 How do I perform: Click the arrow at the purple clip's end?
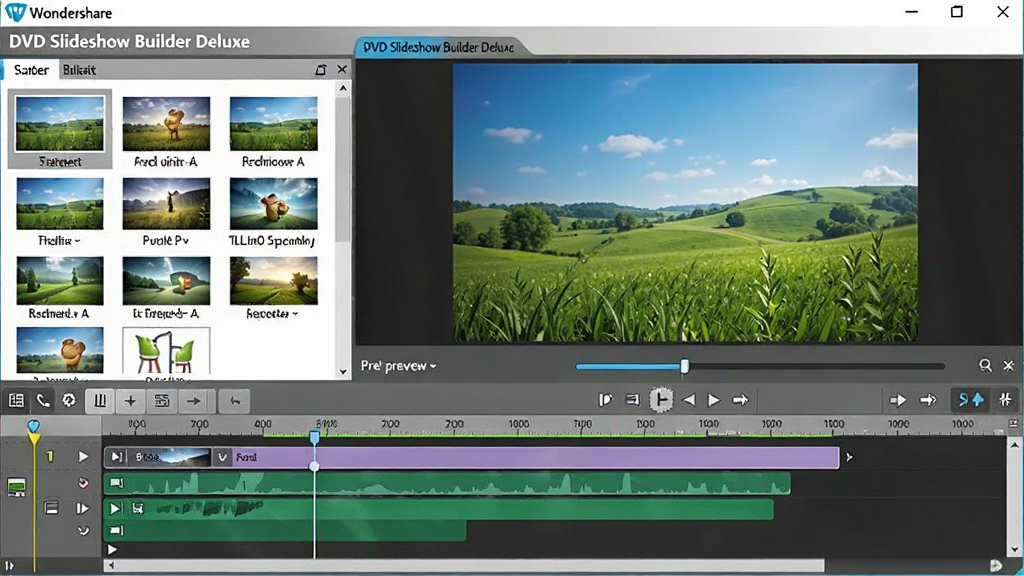tap(849, 457)
